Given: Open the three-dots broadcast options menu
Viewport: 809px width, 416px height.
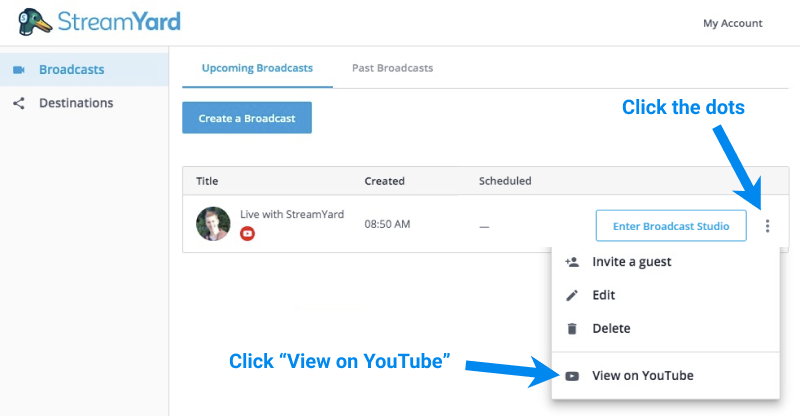Looking at the screenshot, I should pyautogui.click(x=767, y=226).
